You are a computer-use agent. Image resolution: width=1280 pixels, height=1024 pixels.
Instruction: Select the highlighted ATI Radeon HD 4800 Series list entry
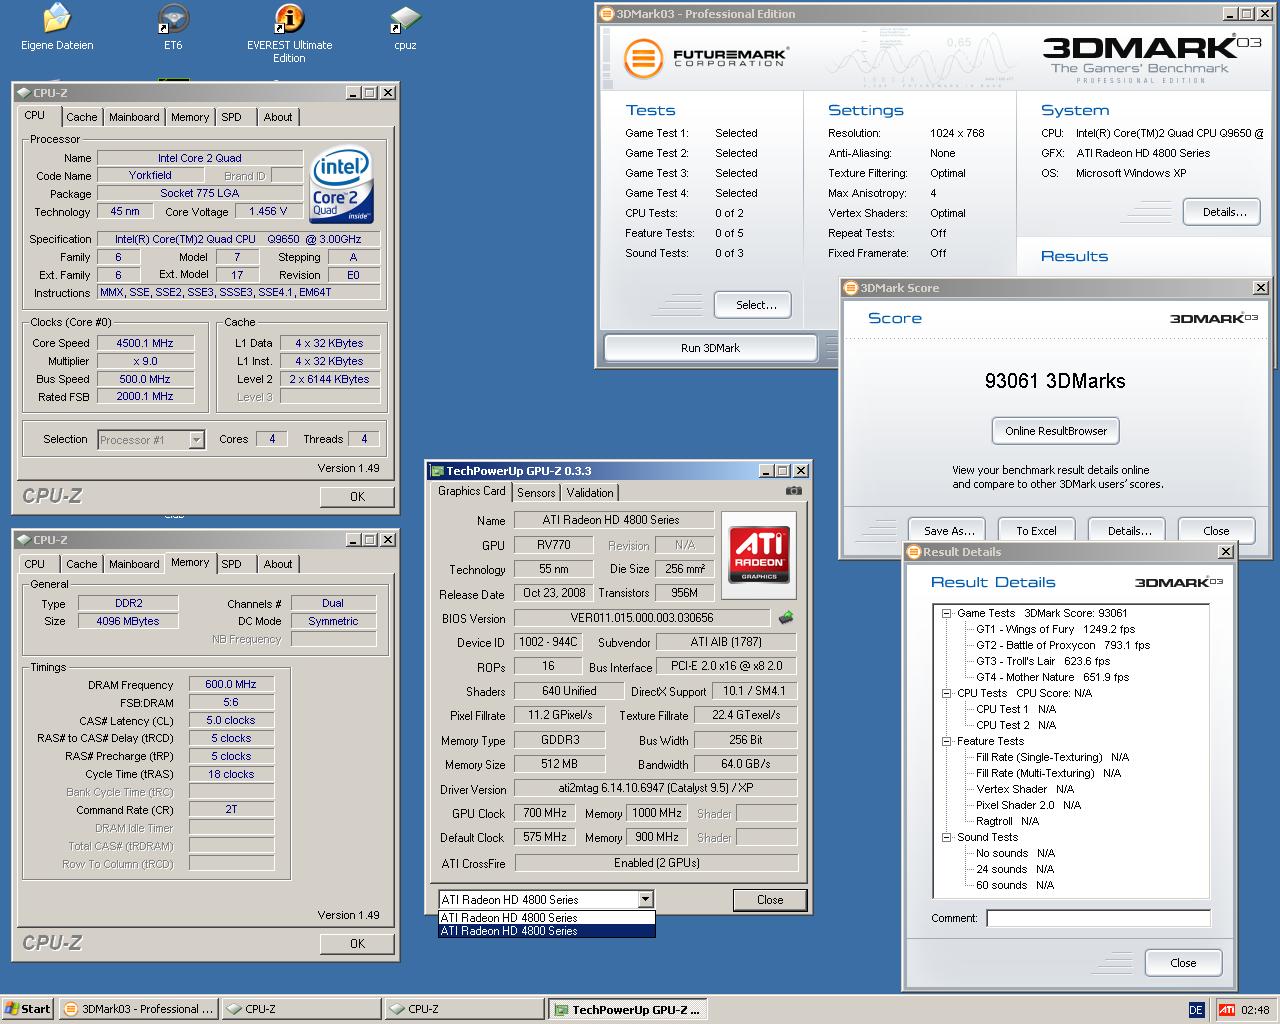tap(547, 931)
